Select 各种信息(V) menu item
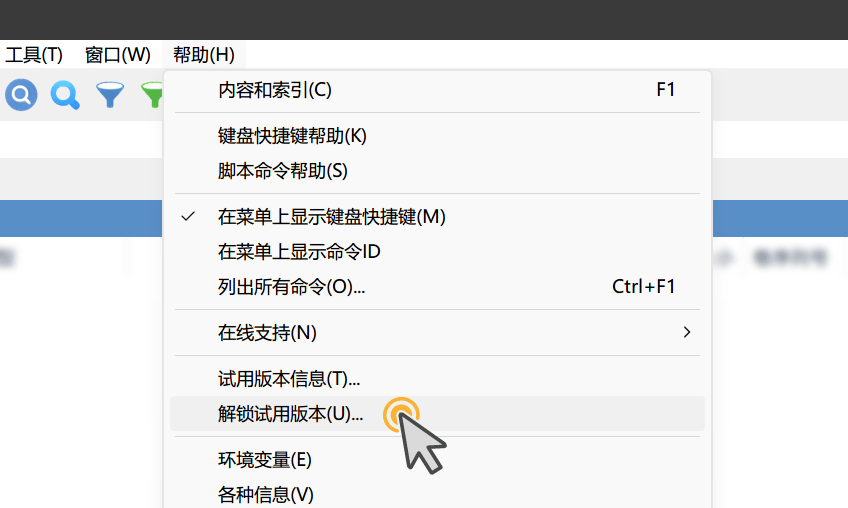Screen dimensions: 848x508 (437, 494)
